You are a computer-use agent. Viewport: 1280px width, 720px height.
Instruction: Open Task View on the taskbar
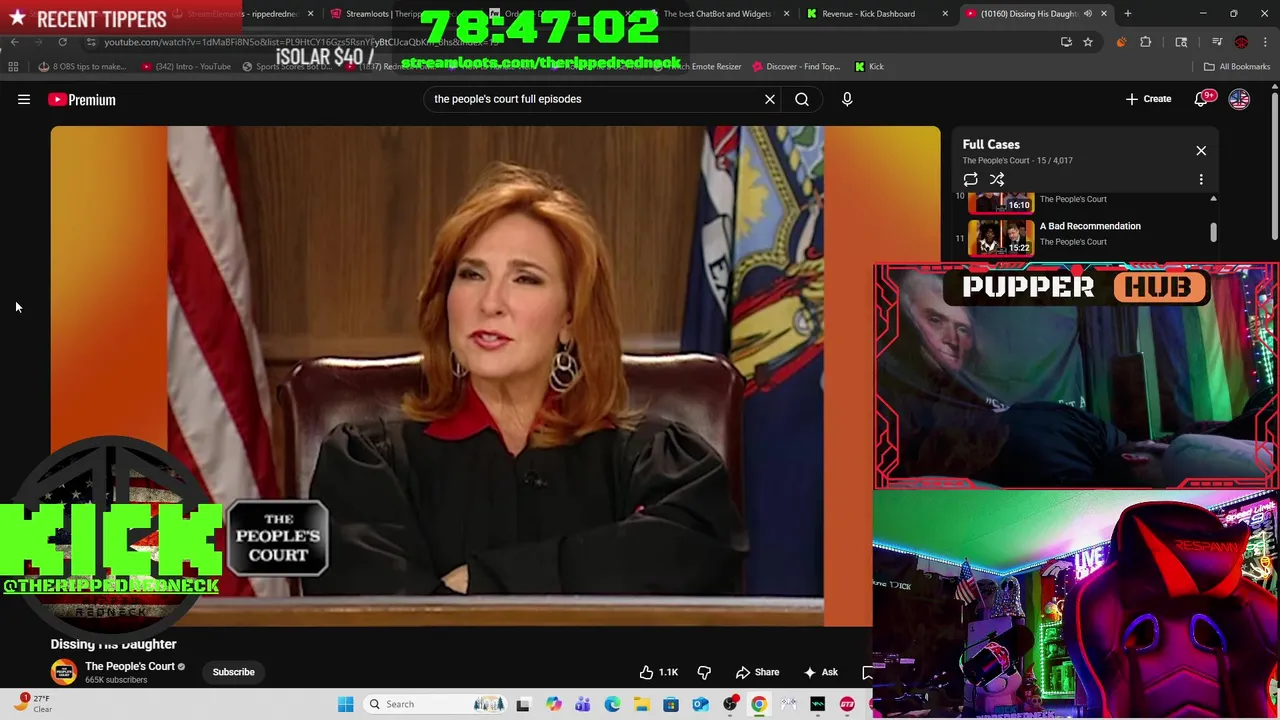tap(523, 704)
